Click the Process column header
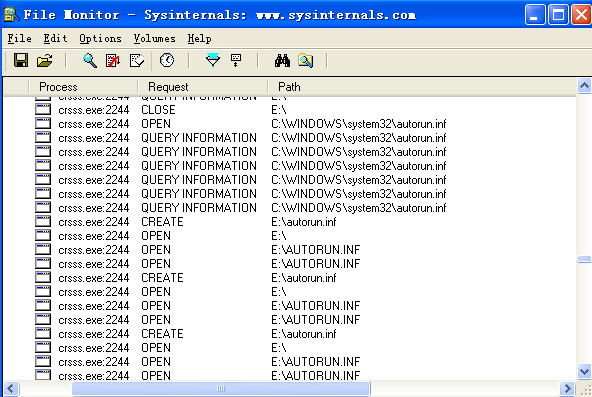592x397 pixels. (83, 87)
